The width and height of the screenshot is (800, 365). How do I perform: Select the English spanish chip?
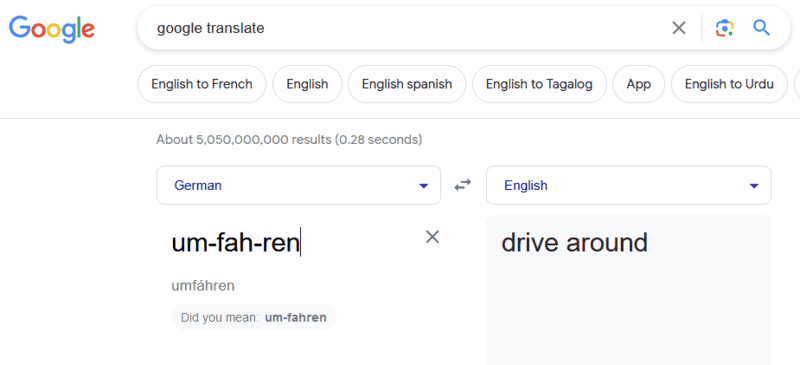coord(407,84)
